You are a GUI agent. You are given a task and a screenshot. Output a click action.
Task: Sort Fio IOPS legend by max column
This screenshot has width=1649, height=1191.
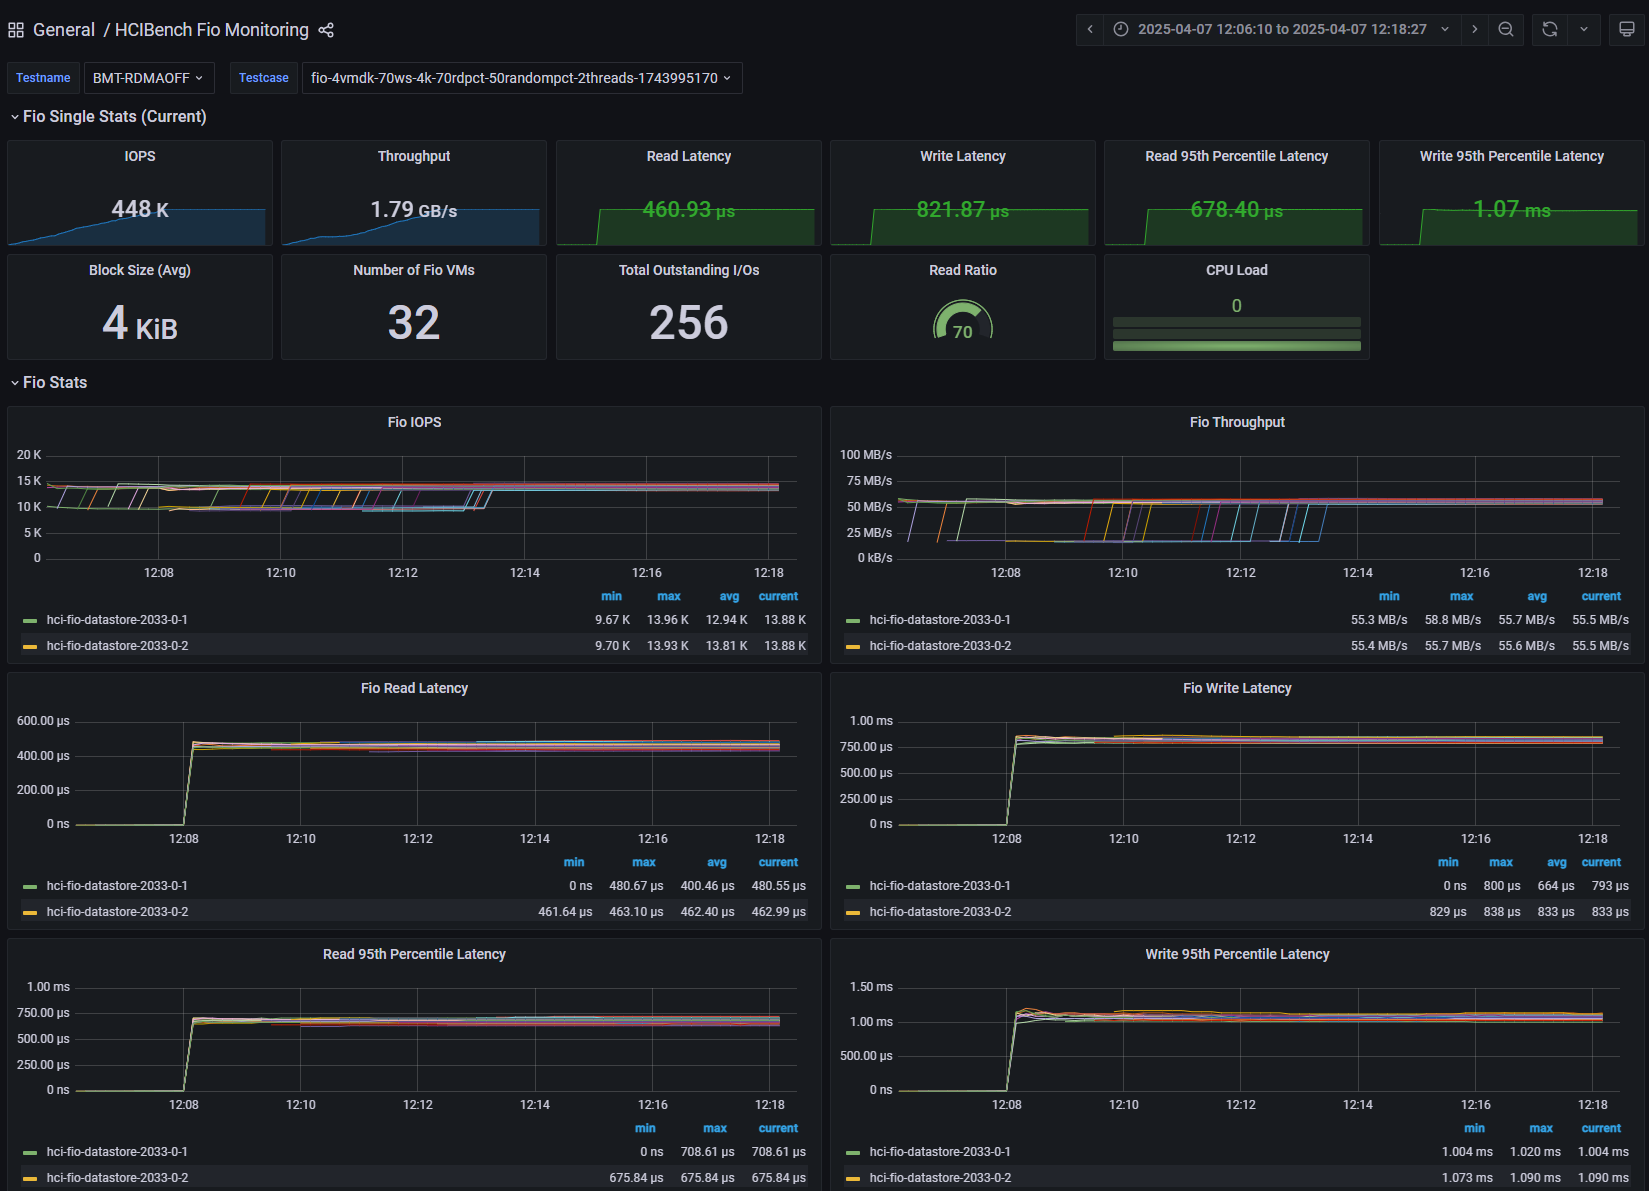click(x=669, y=596)
